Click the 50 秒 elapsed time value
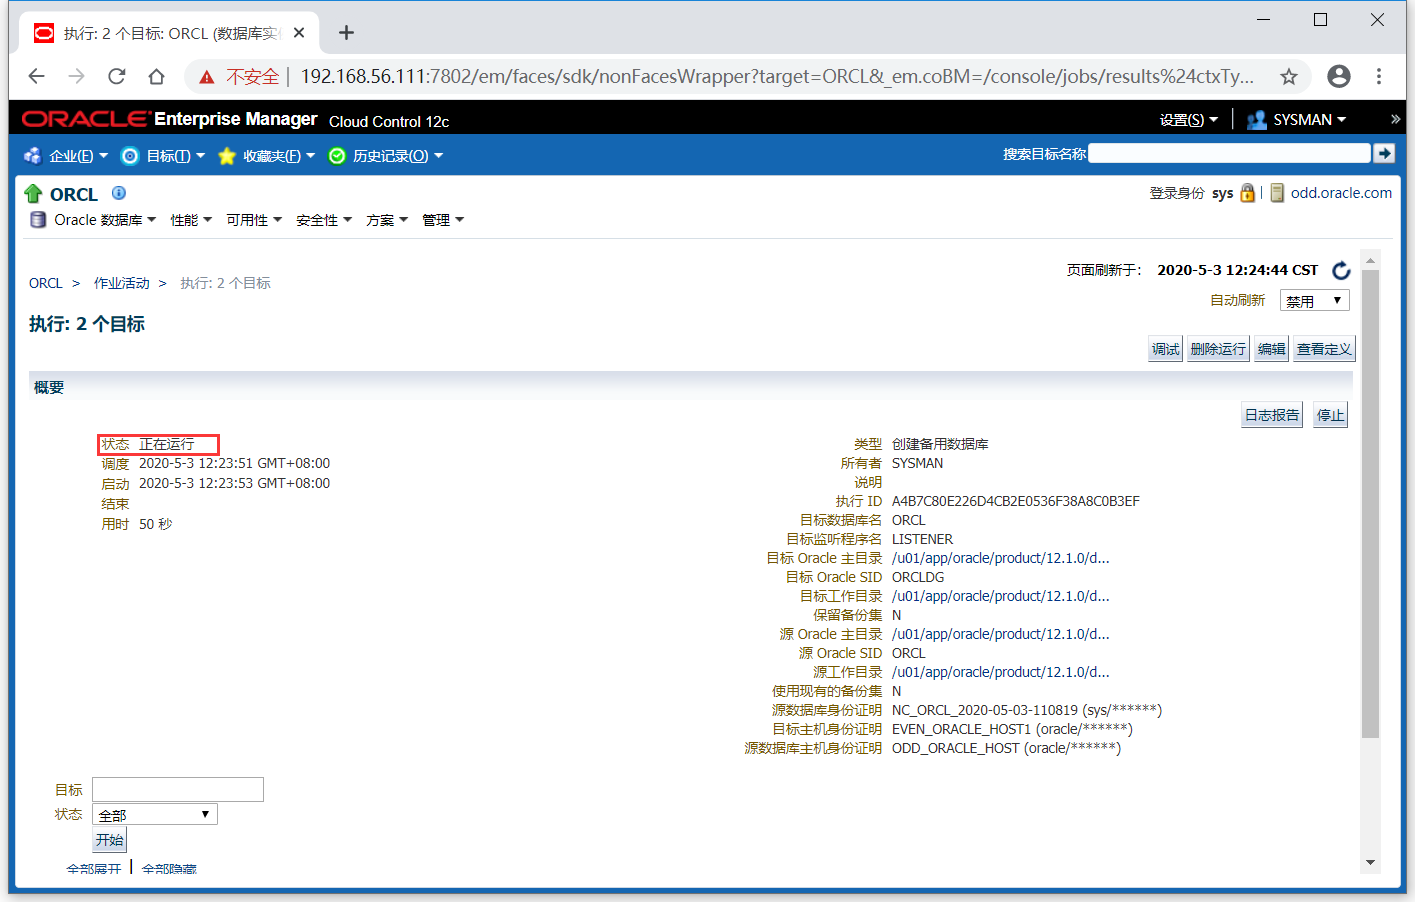 point(156,524)
